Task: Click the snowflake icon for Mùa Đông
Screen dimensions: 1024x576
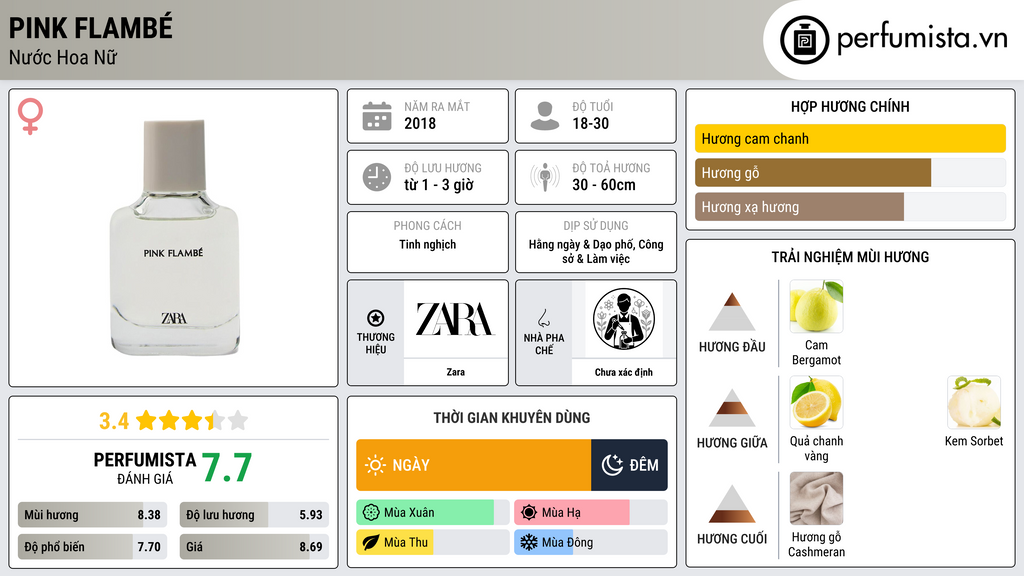Action: (x=528, y=542)
